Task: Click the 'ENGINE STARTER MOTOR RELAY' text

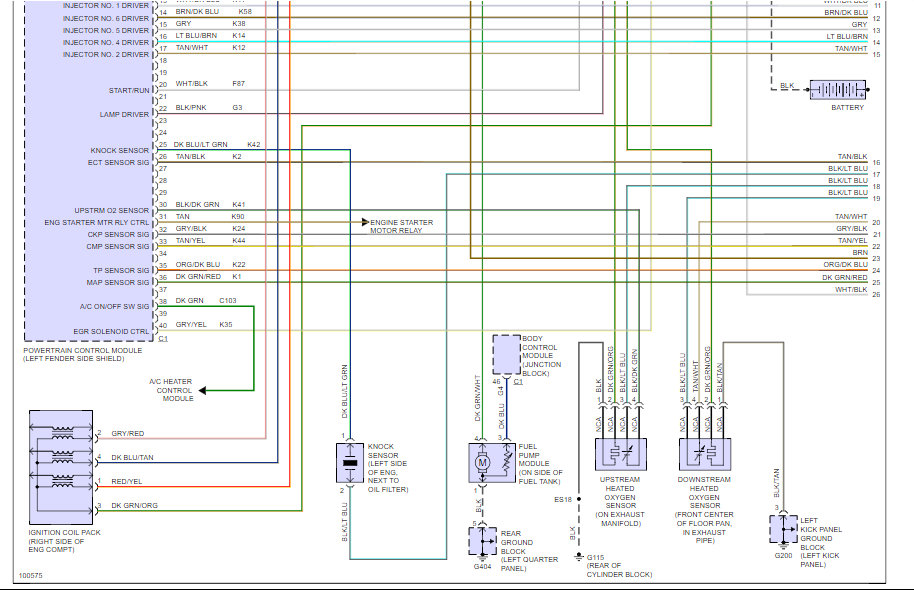Action: (x=402, y=226)
